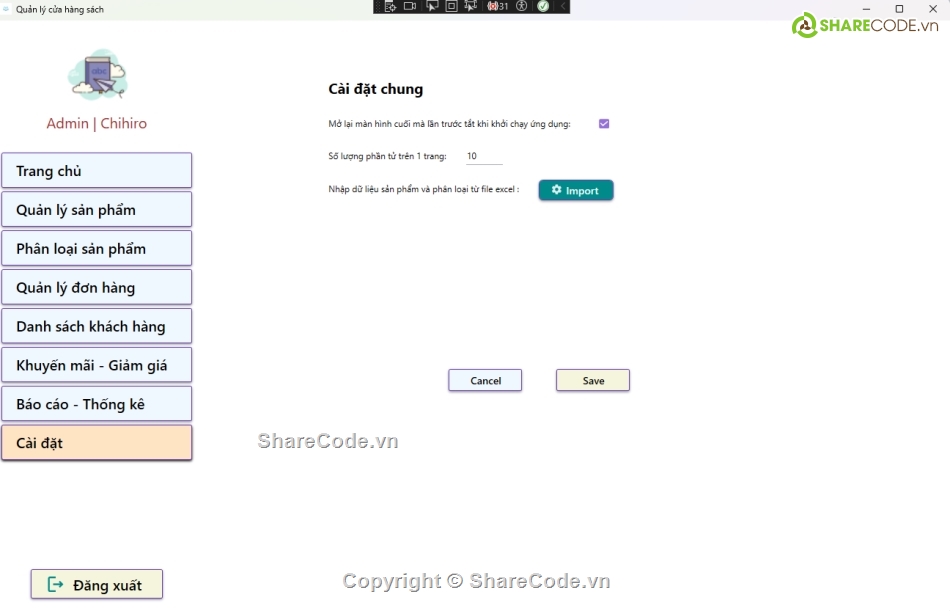The image size is (950, 611).
Task: Toggle the display layout adorners icon in debug toolbar
Action: 451,6
